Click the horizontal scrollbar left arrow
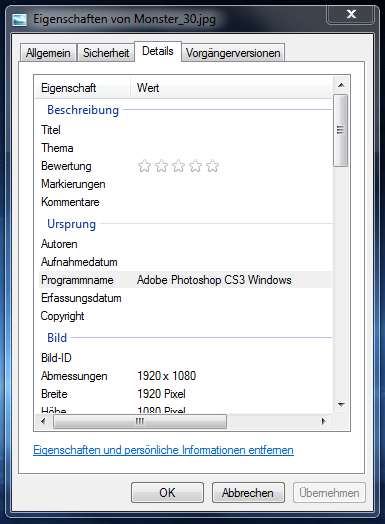 pyautogui.click(x=43, y=421)
